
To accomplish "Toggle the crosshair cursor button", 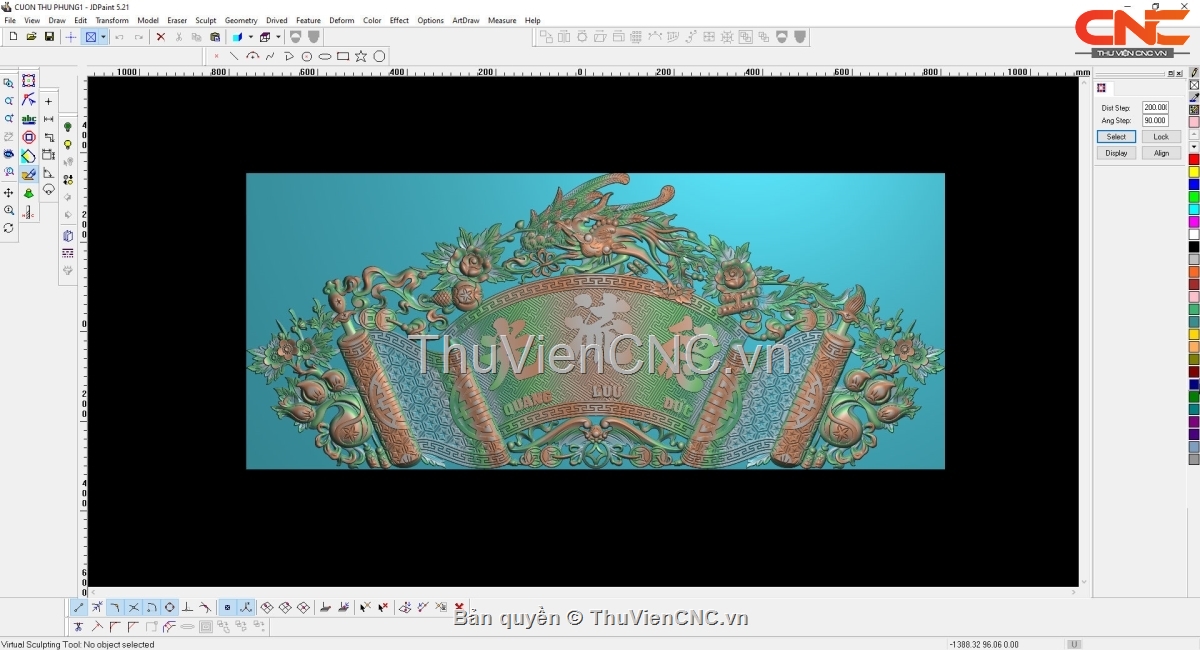I will [70, 37].
